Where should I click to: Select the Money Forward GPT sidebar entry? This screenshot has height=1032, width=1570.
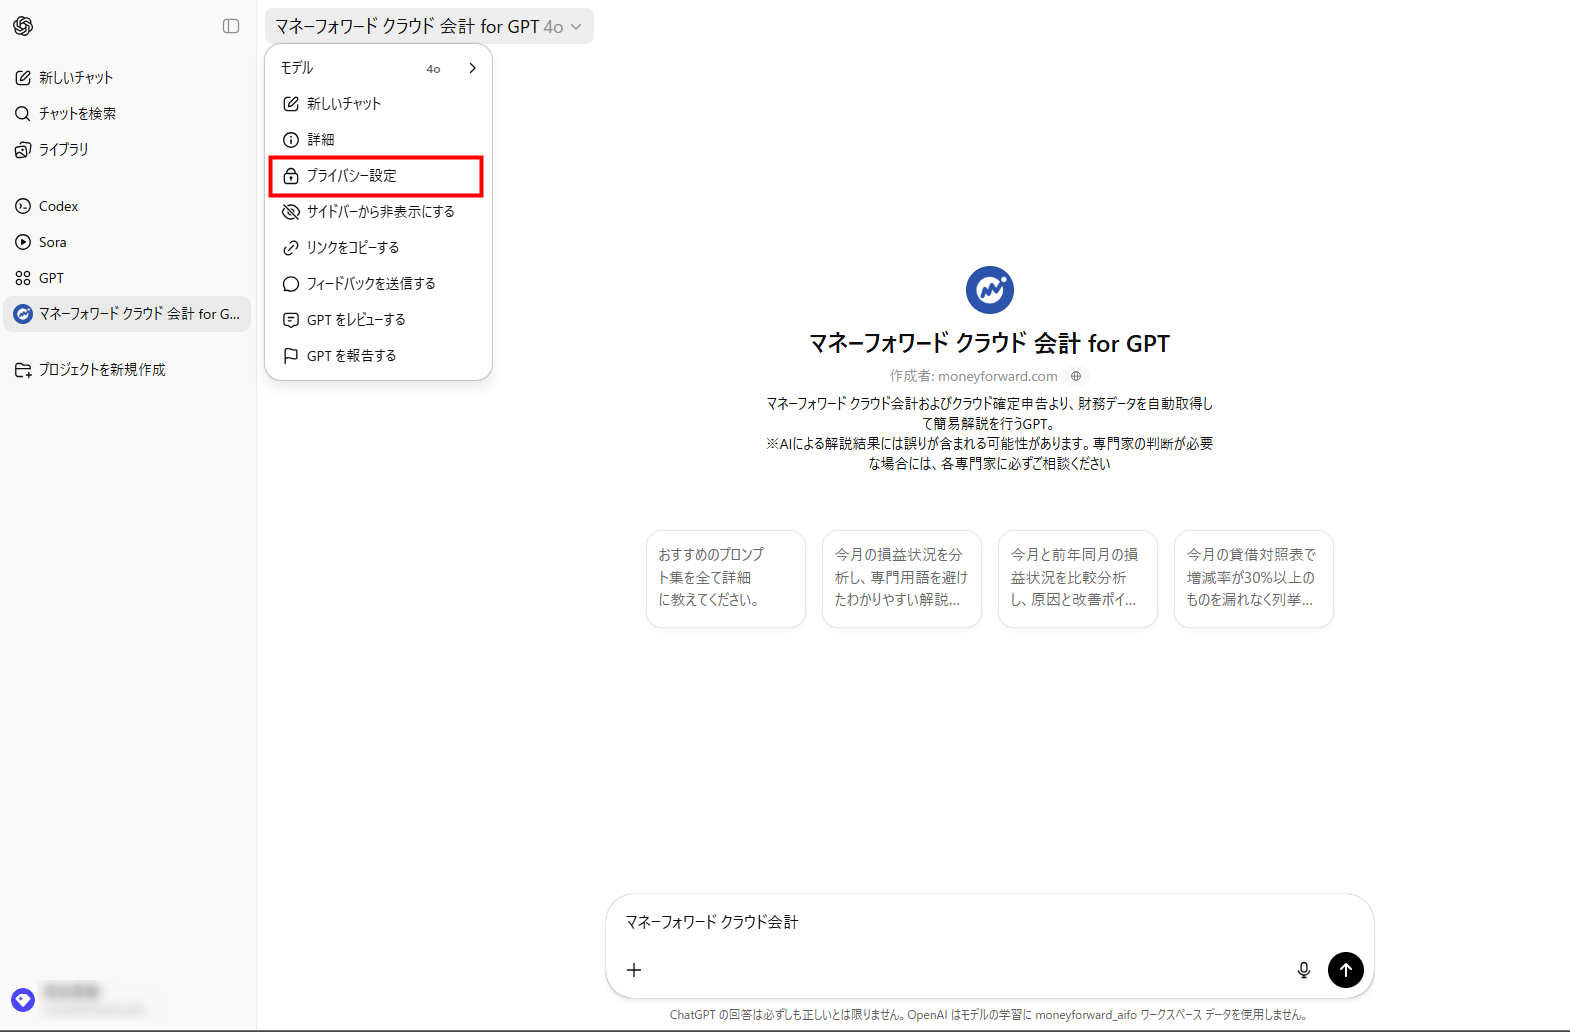(127, 314)
